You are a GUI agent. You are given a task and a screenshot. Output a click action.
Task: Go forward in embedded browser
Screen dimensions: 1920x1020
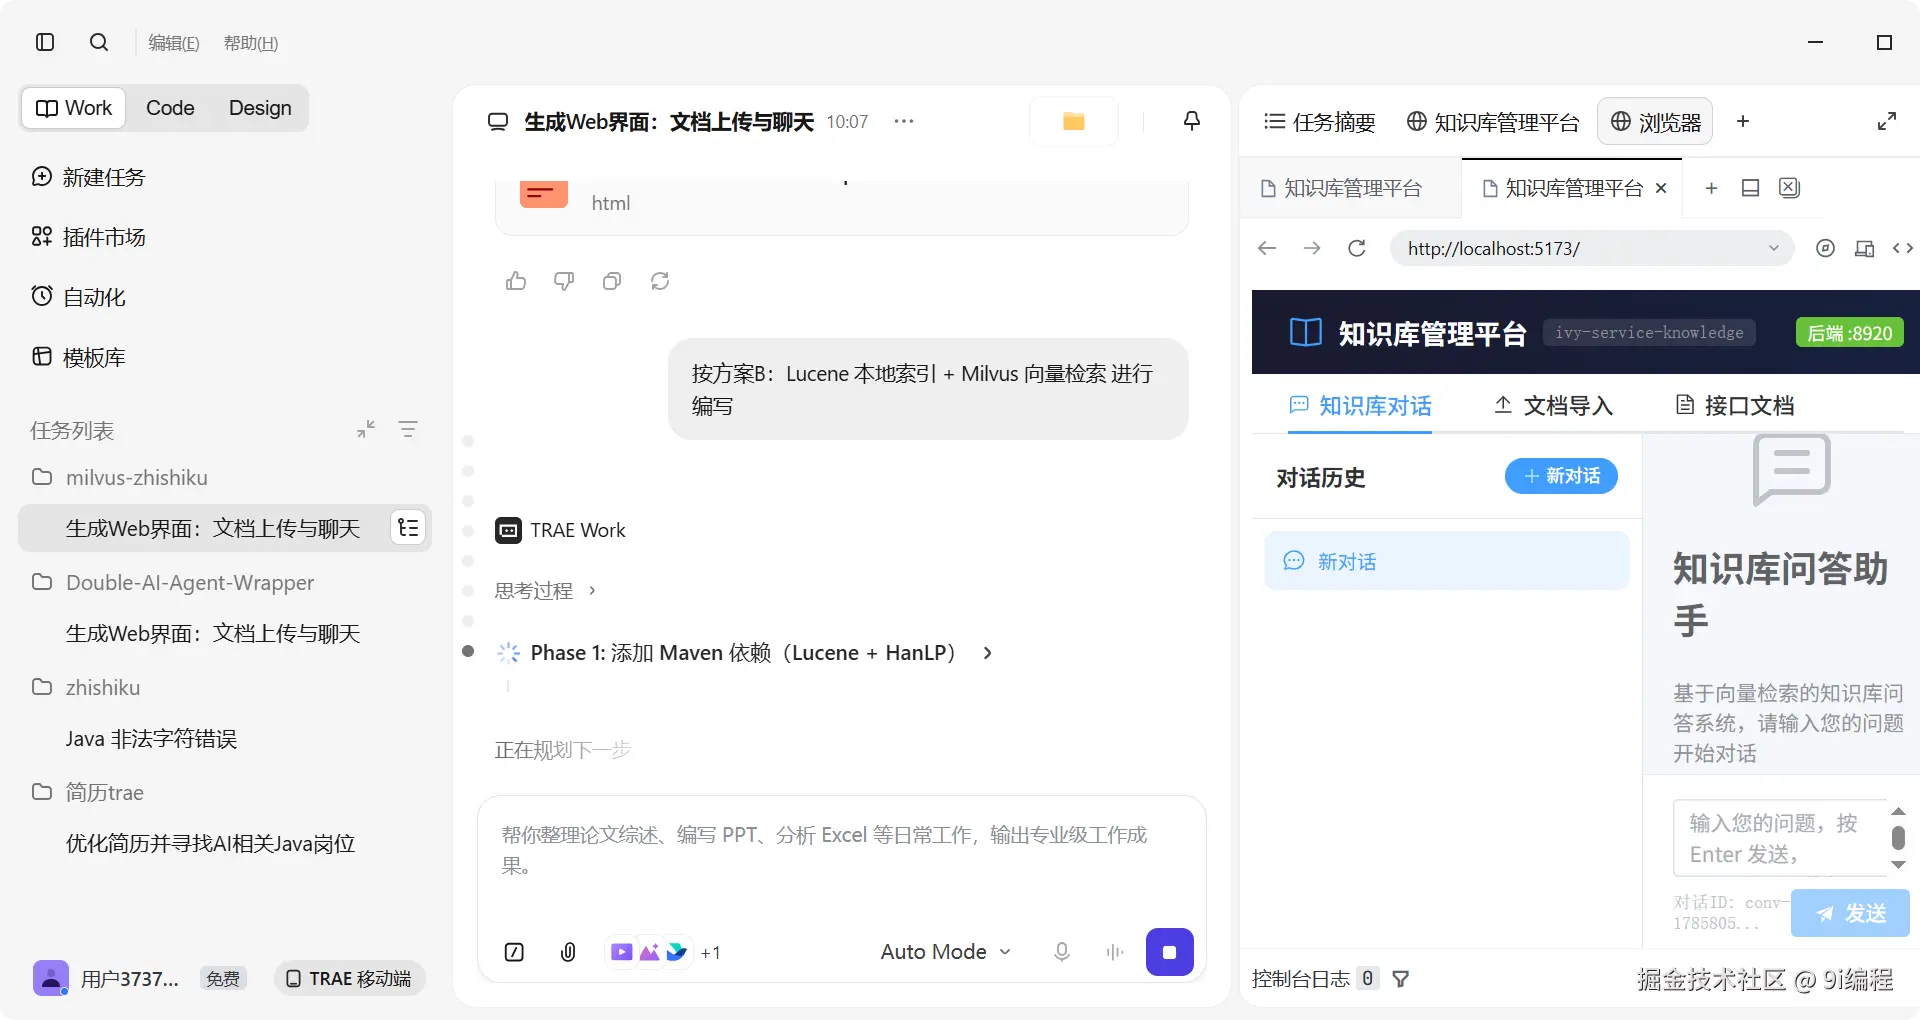pyautogui.click(x=1312, y=248)
